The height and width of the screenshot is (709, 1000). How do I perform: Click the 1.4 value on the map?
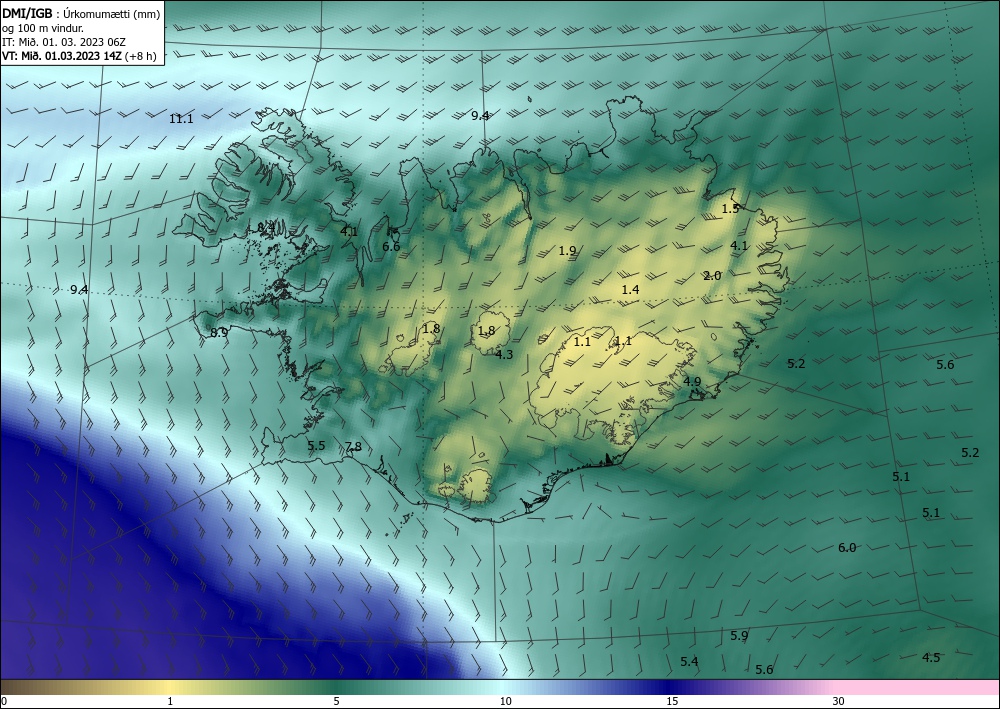[630, 289]
